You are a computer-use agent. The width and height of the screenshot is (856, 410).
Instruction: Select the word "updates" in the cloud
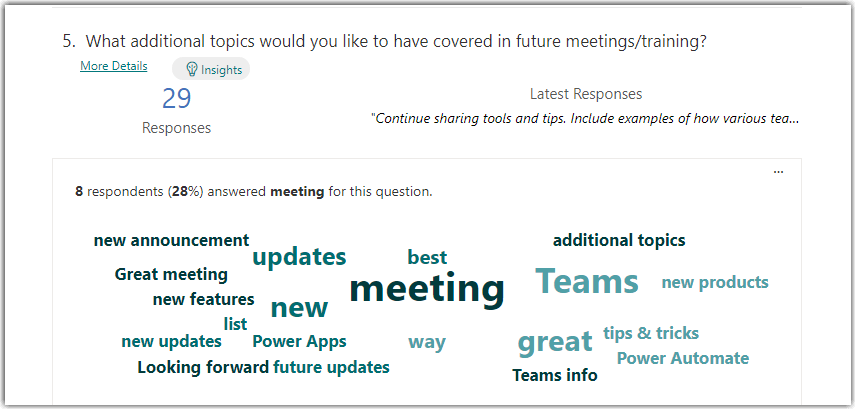click(299, 257)
